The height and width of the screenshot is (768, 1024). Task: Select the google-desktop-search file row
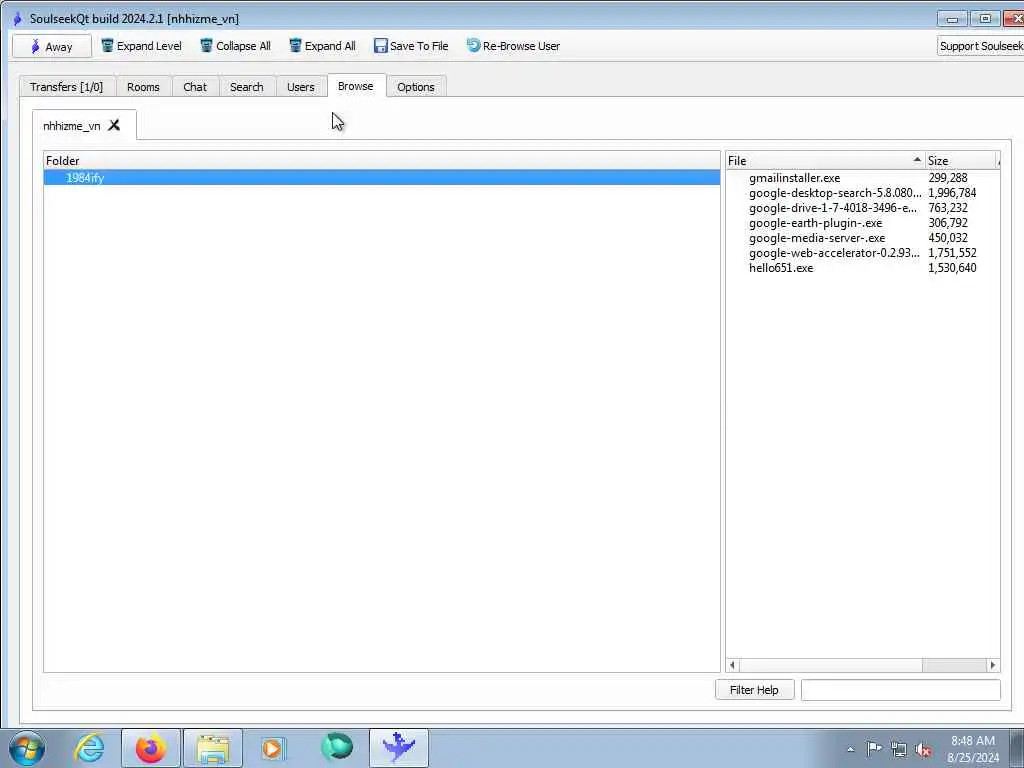(x=835, y=193)
